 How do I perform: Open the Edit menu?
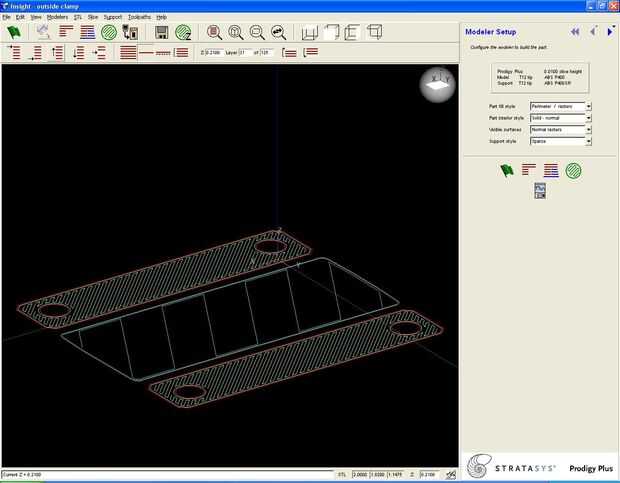click(20, 17)
